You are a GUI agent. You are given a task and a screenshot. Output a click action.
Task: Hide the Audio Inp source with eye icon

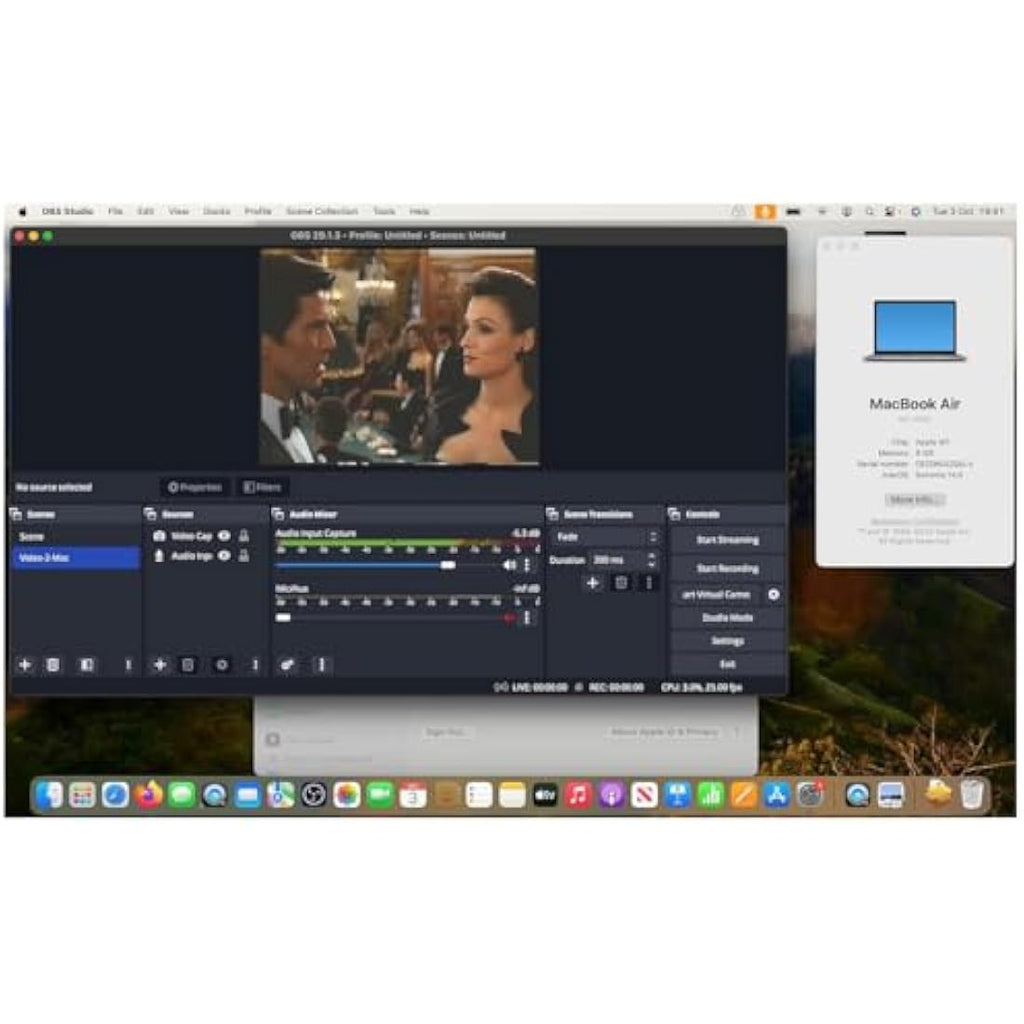pyautogui.click(x=224, y=556)
